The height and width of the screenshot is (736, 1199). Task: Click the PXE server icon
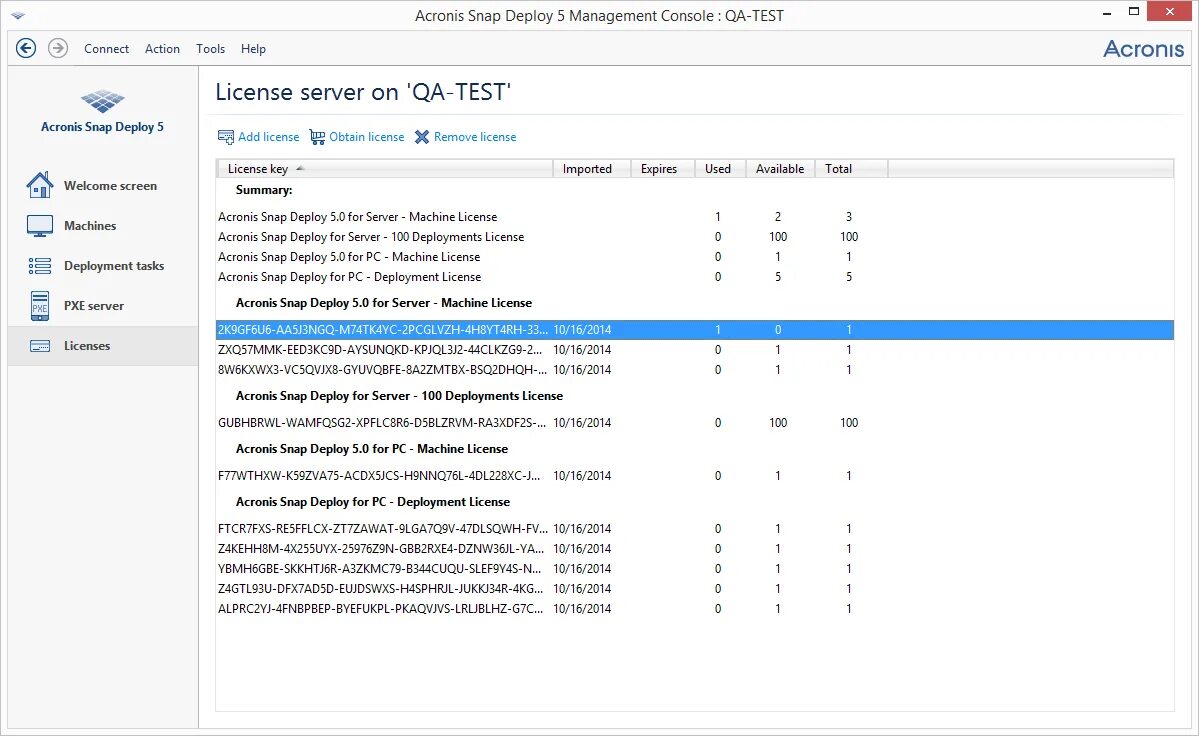(x=40, y=306)
